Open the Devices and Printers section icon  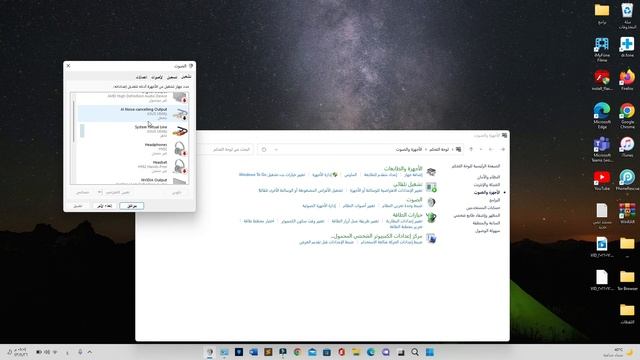pyautogui.click(x=431, y=171)
